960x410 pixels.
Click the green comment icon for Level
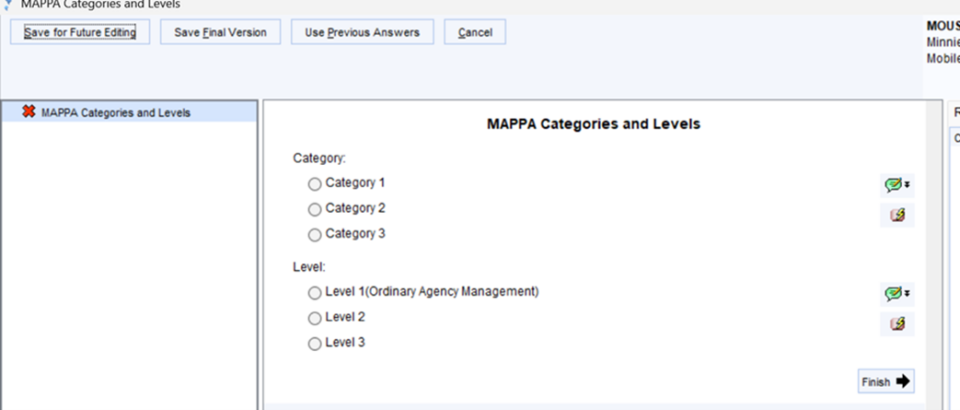pyautogui.click(x=892, y=294)
